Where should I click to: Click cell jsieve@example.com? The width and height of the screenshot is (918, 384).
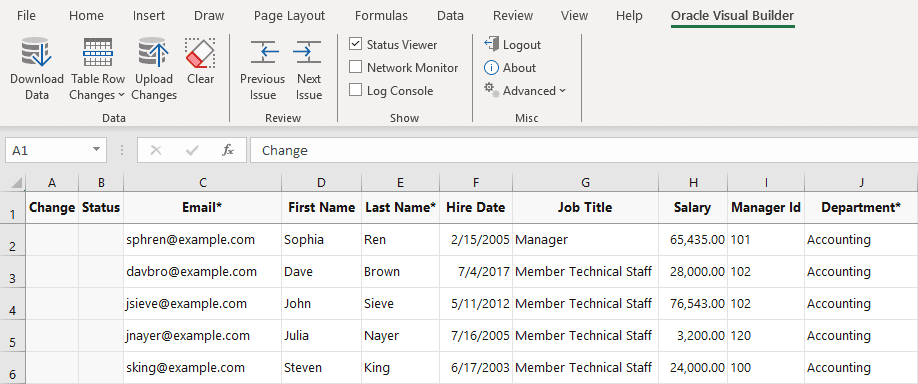coord(203,304)
